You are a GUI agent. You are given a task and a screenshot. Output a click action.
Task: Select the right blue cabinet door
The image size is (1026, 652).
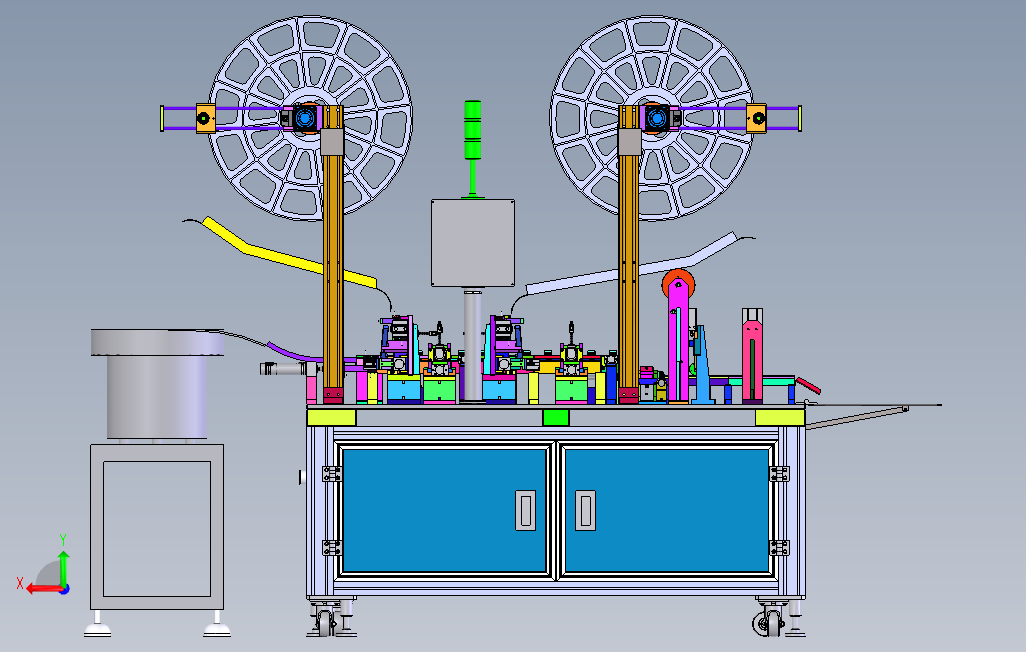click(x=667, y=511)
